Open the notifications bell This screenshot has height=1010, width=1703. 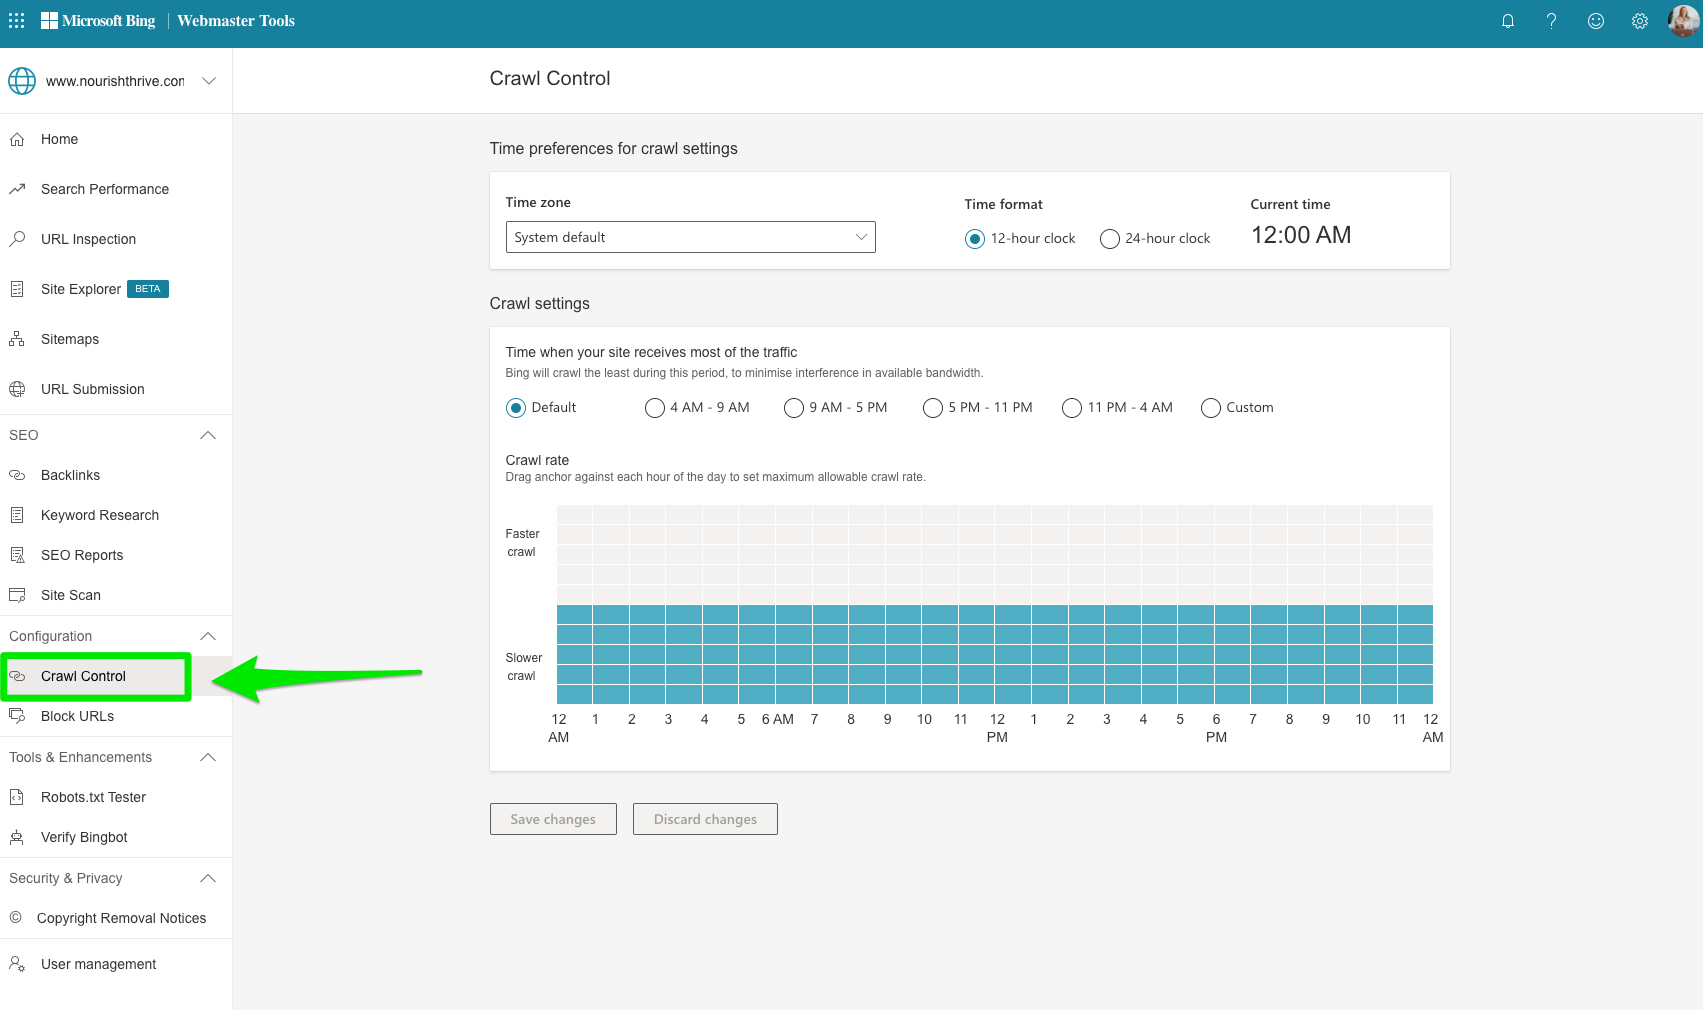tap(1508, 20)
